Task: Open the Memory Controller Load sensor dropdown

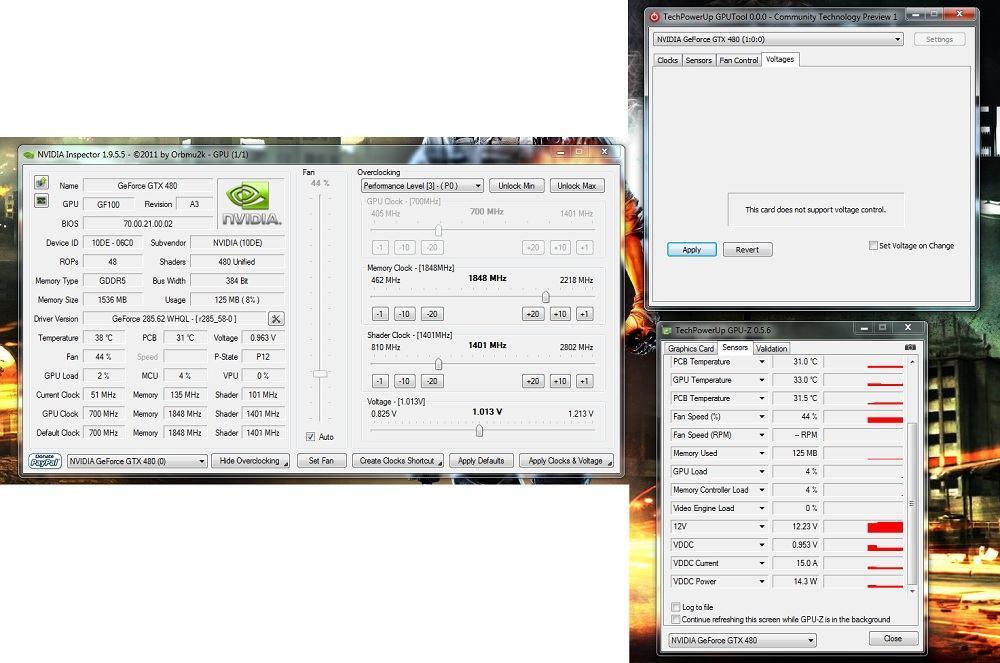Action: (761, 490)
